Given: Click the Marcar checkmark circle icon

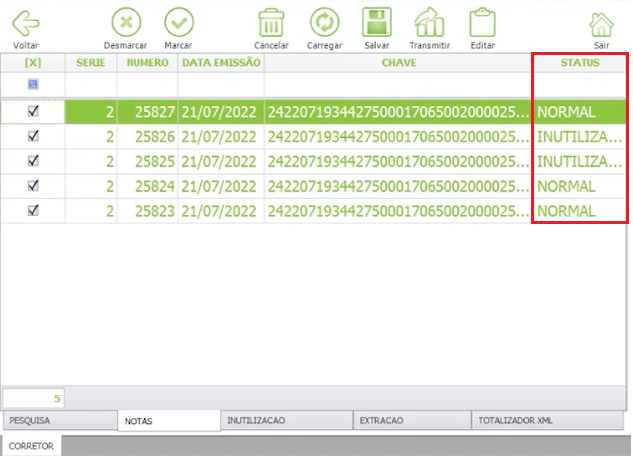Looking at the screenshot, I should coord(179,22).
